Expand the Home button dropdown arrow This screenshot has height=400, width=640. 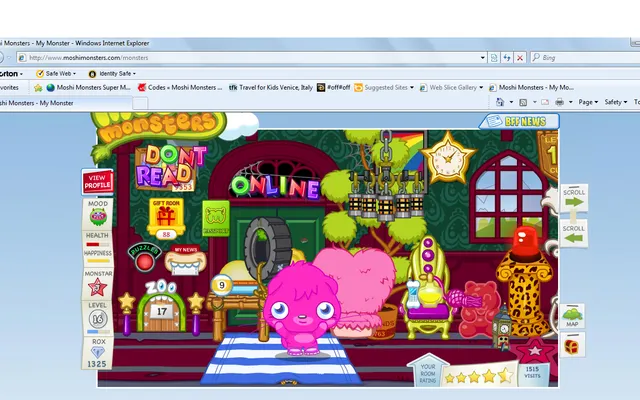click(x=511, y=102)
